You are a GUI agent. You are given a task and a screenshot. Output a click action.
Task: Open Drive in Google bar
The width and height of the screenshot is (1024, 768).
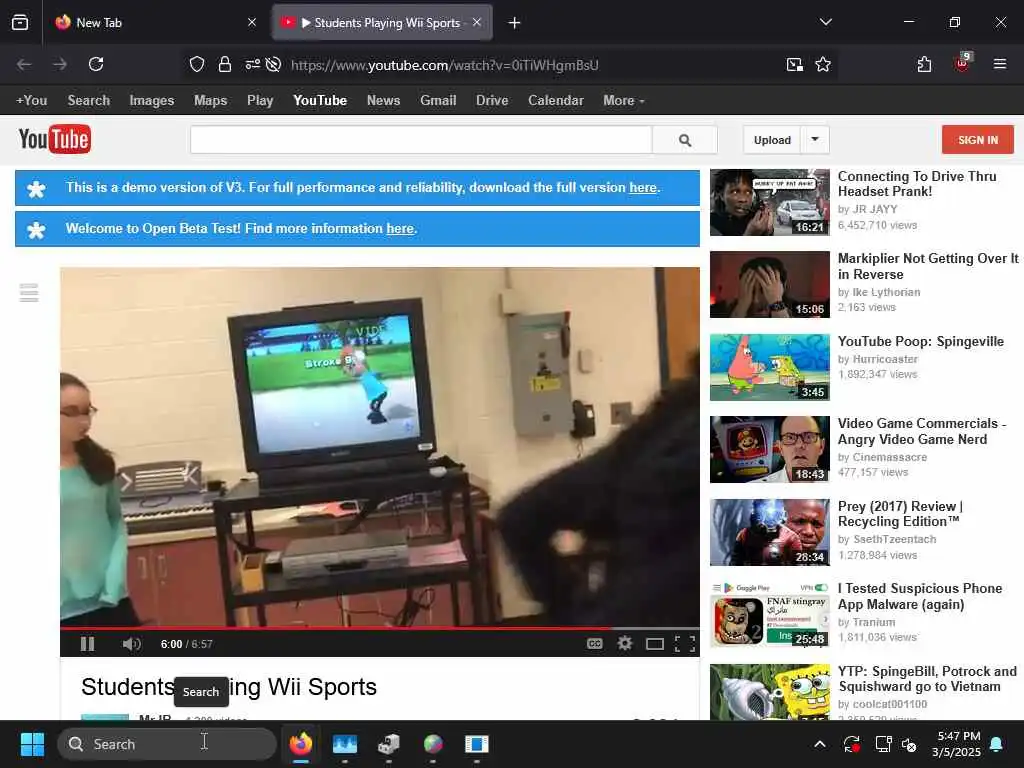click(492, 101)
